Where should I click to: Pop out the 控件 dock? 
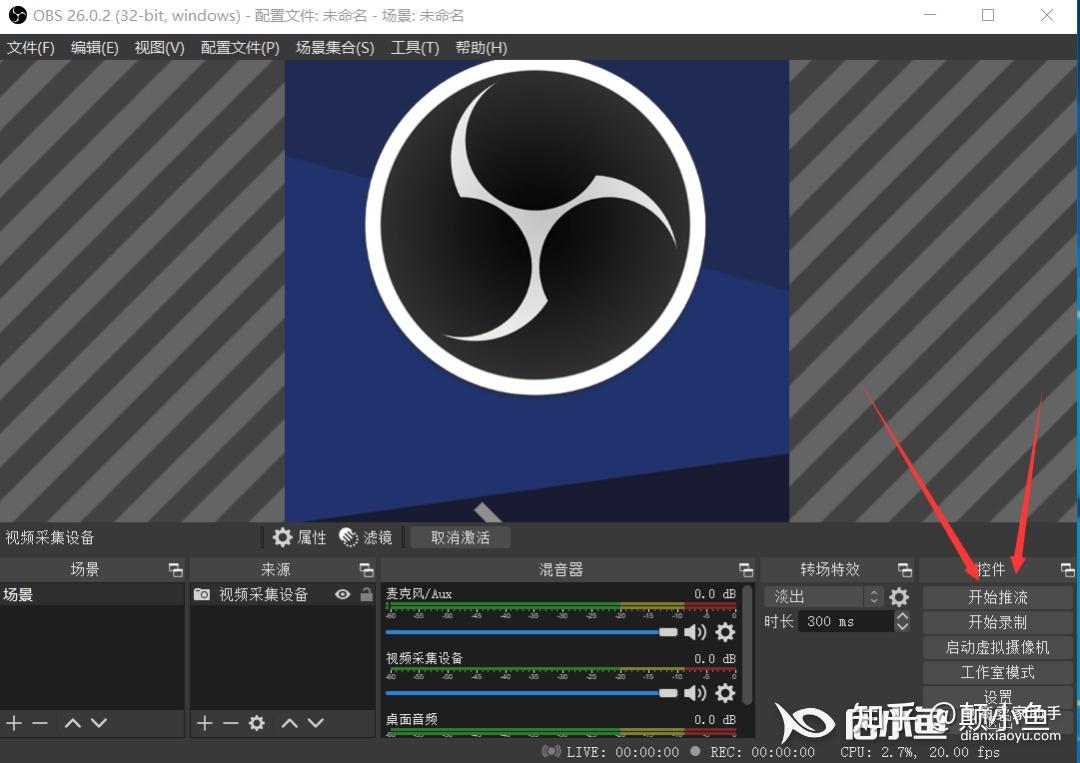pyautogui.click(x=1068, y=569)
